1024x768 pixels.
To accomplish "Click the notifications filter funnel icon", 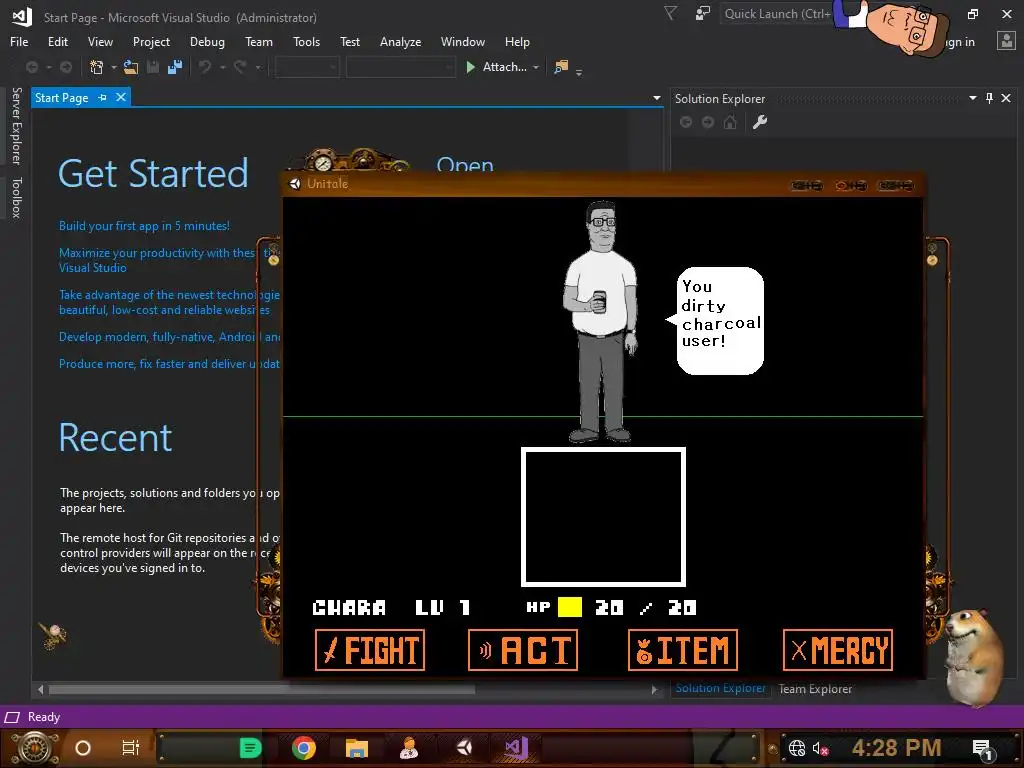I will tap(670, 13).
